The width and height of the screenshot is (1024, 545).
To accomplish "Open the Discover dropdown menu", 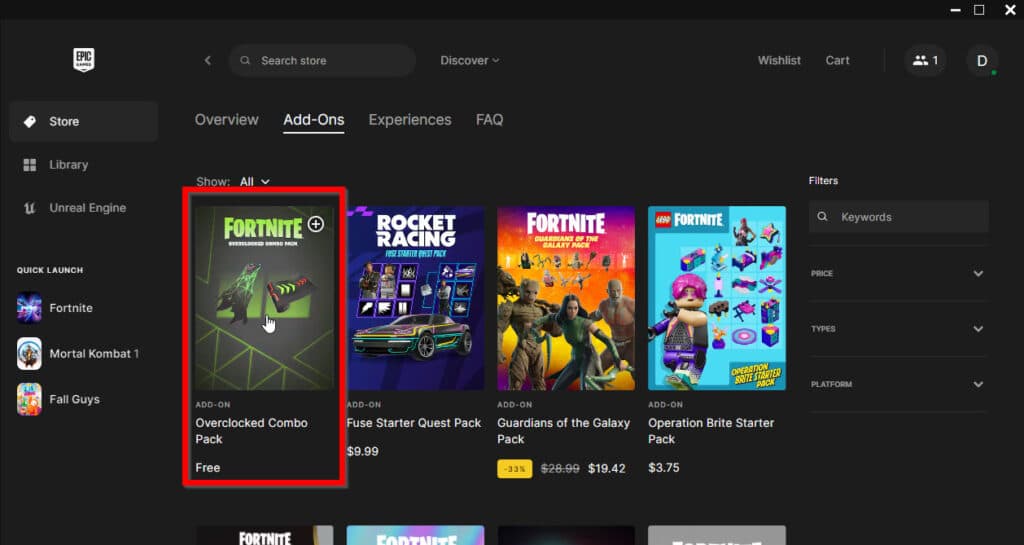I will point(469,60).
